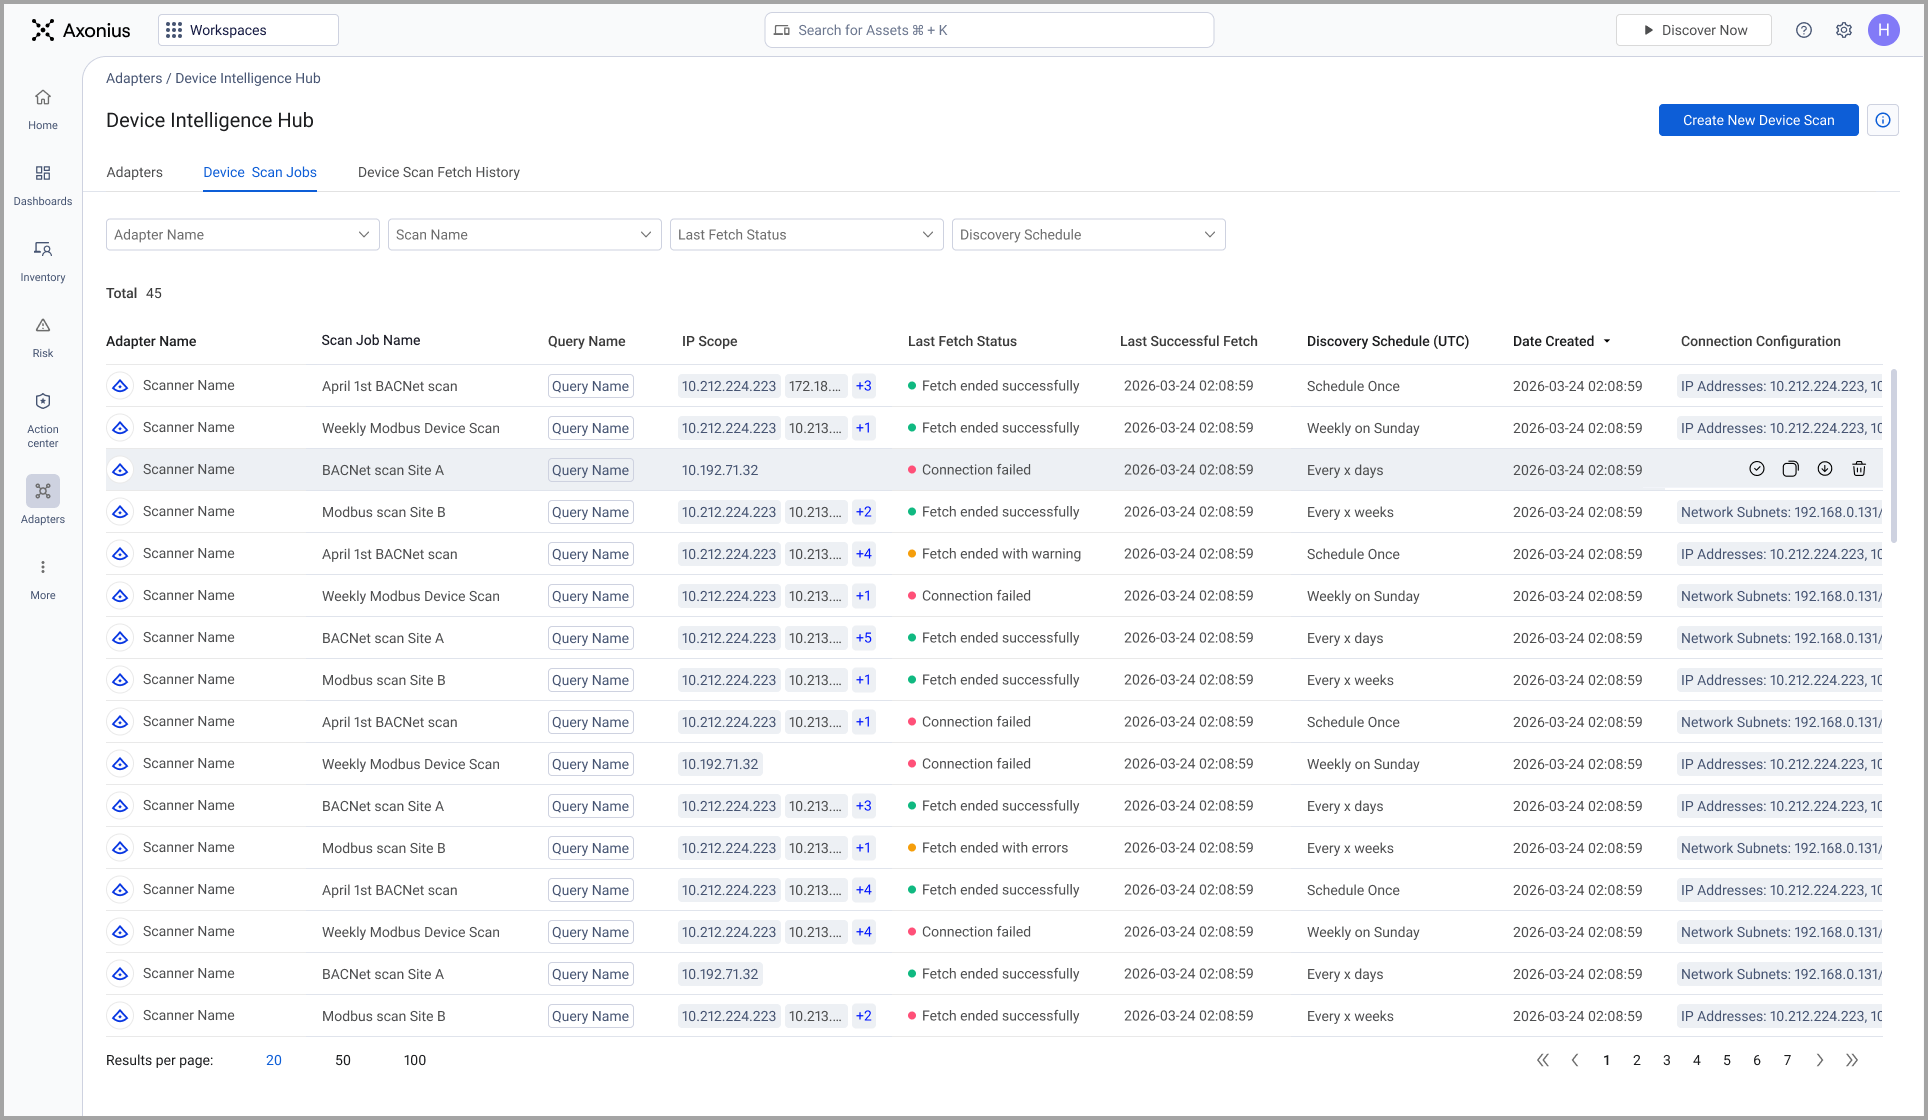Screen dimensions: 1928x1120
Task: Click Create New Device Scan button
Action: click(x=1759, y=120)
